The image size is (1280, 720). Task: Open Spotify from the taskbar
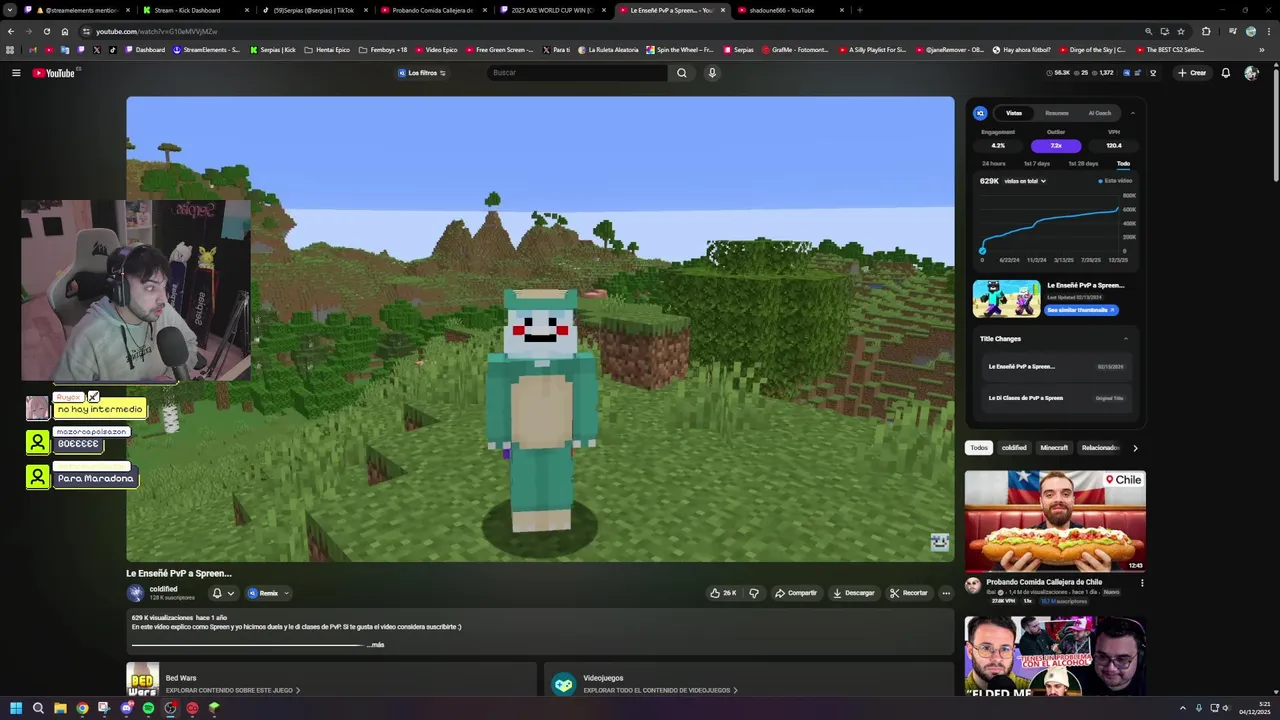[148, 708]
